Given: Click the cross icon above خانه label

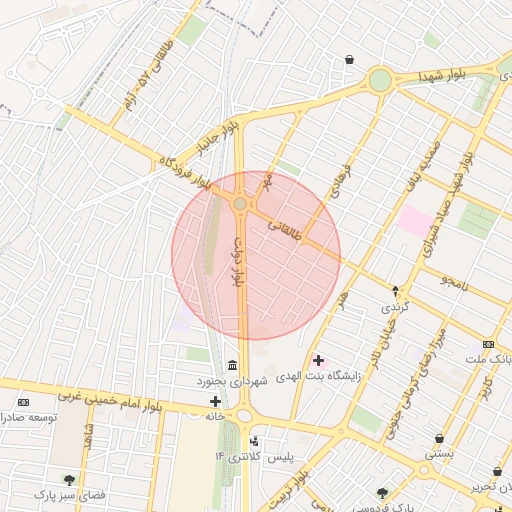Looking at the screenshot, I should tap(215, 402).
